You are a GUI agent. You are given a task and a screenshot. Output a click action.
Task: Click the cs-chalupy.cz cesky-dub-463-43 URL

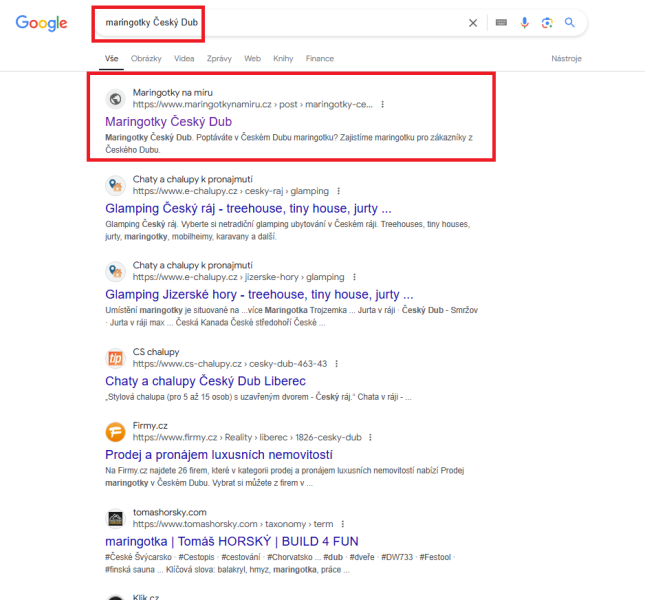230,364
